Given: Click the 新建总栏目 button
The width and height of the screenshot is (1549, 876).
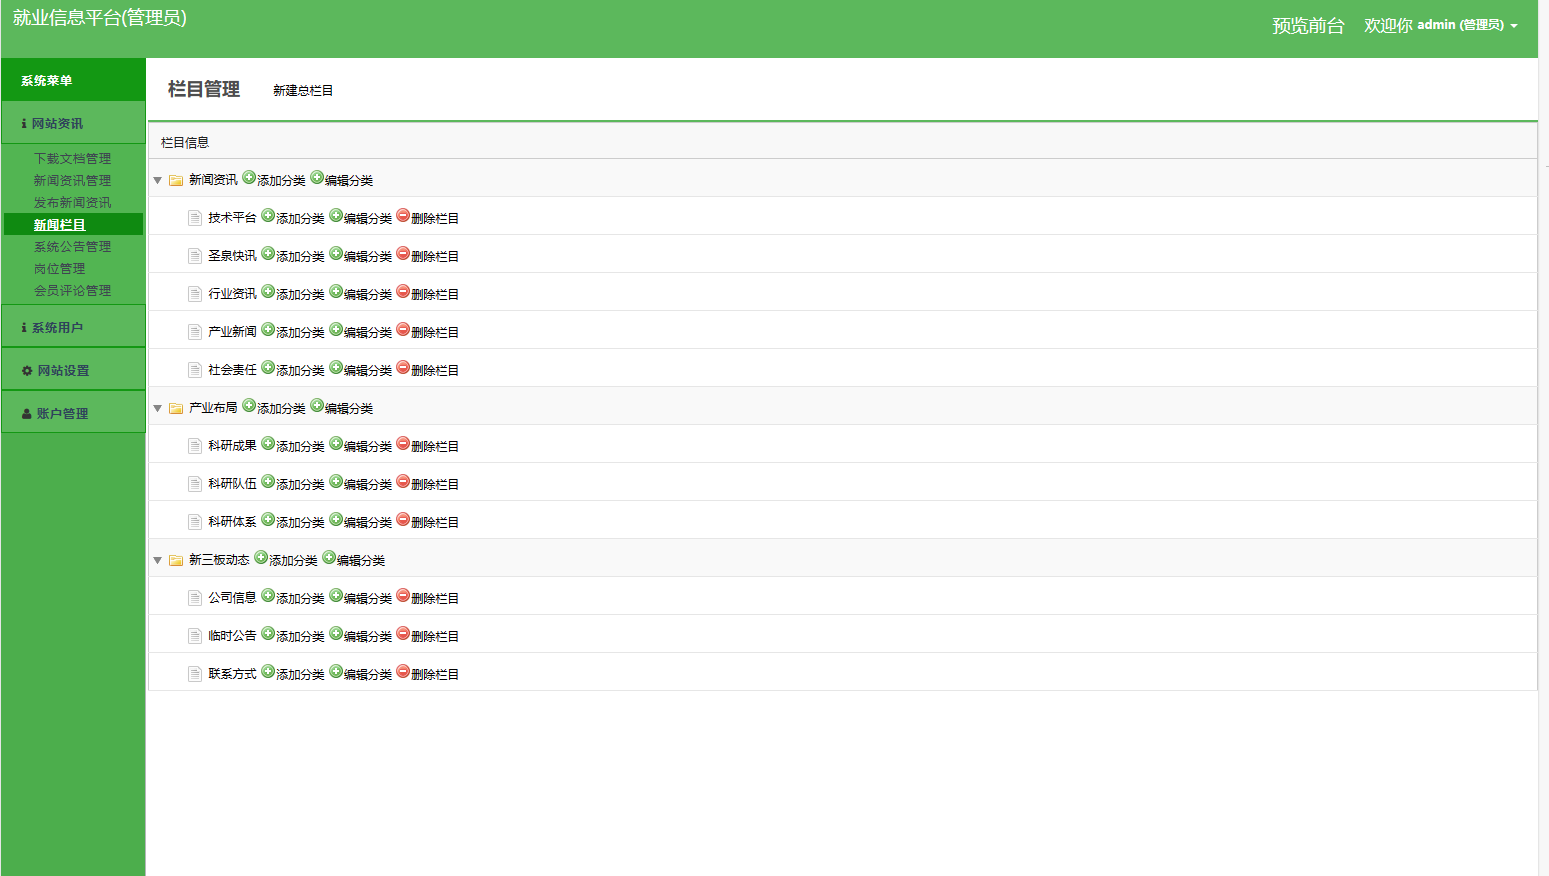Looking at the screenshot, I should tap(303, 91).
